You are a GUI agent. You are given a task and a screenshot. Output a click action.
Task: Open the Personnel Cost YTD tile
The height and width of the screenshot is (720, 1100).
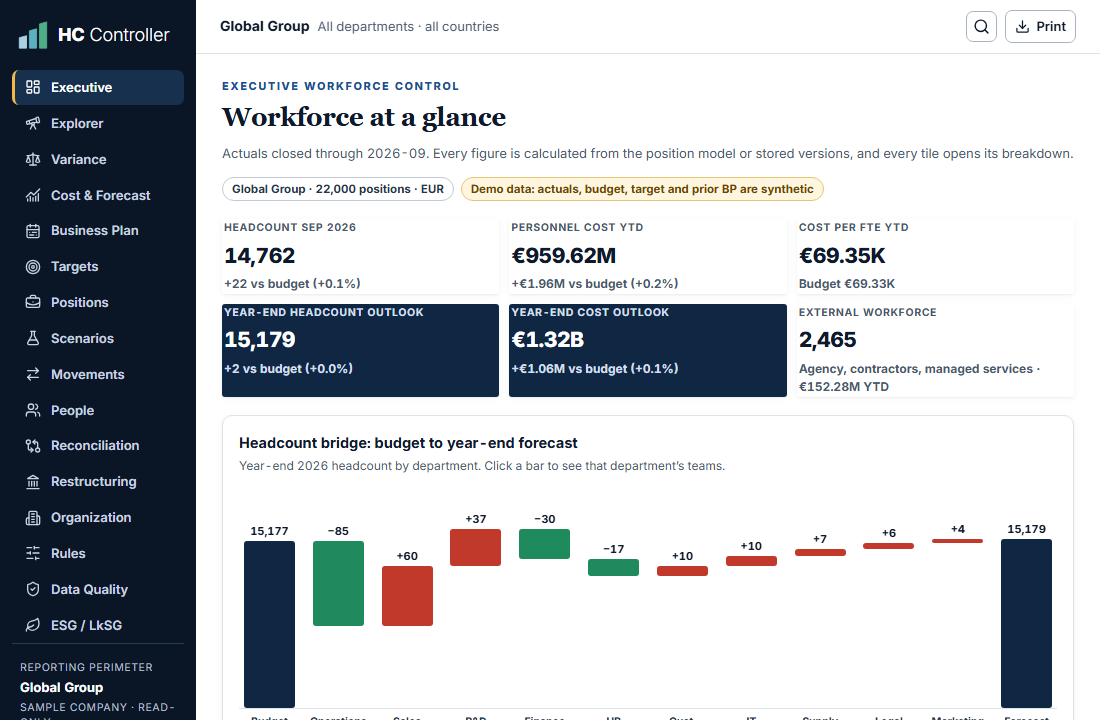(648, 256)
